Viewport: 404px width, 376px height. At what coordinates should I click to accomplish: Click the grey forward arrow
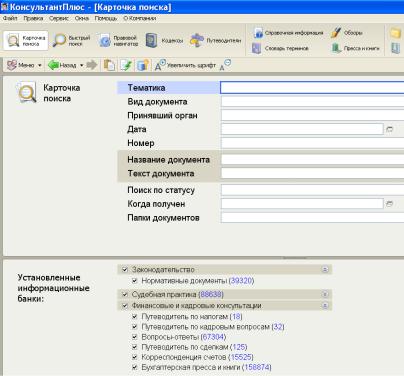coord(92,65)
